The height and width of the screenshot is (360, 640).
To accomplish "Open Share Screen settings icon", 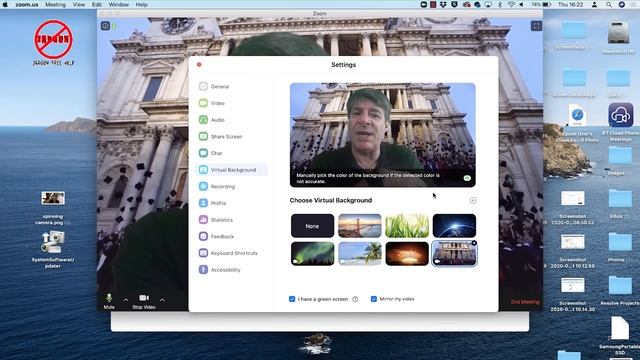I will click(203, 136).
